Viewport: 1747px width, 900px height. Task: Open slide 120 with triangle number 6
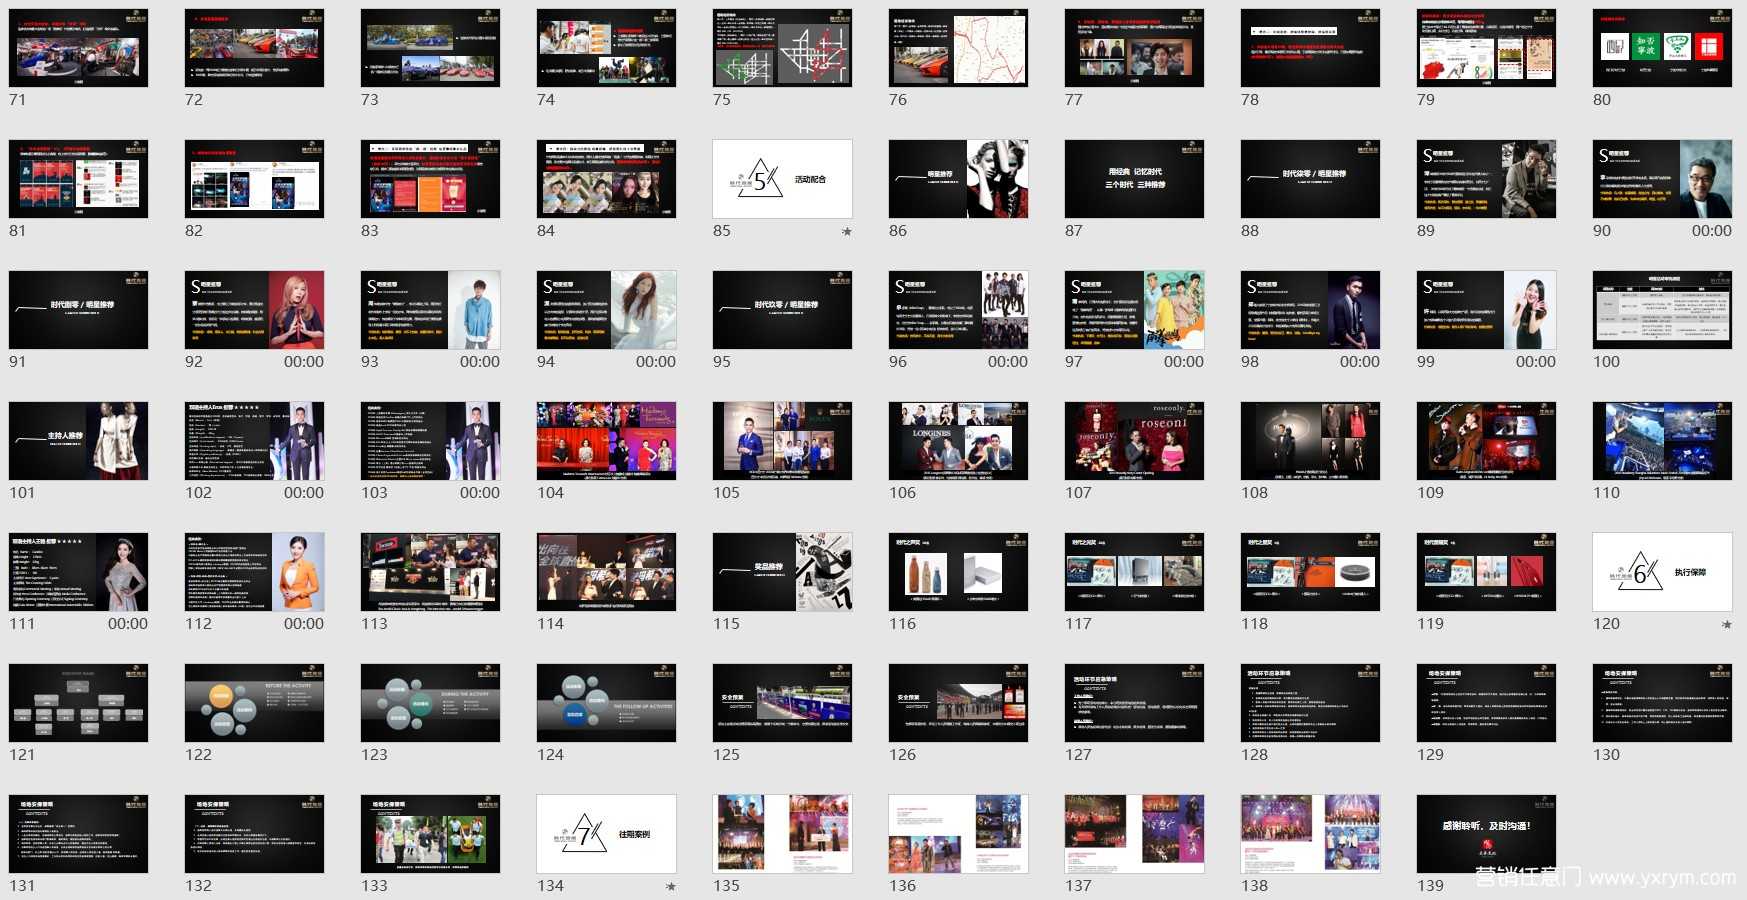click(1661, 572)
